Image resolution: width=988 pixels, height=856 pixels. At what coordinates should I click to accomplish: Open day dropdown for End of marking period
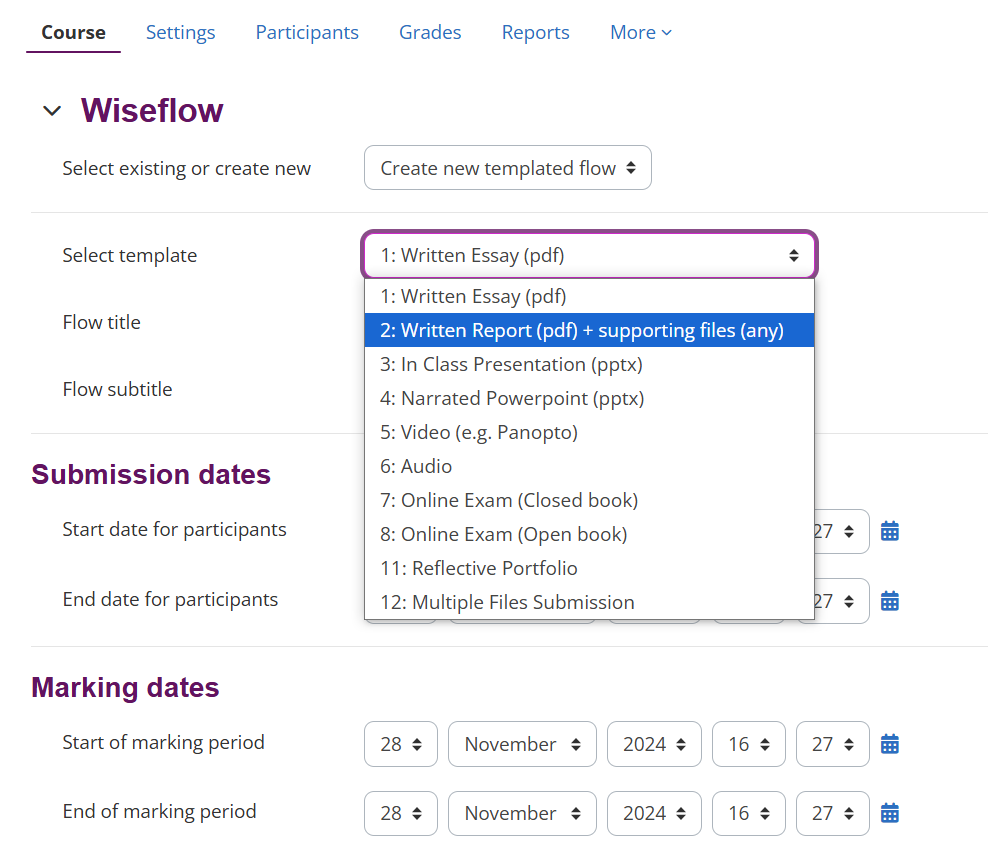pyautogui.click(x=401, y=813)
